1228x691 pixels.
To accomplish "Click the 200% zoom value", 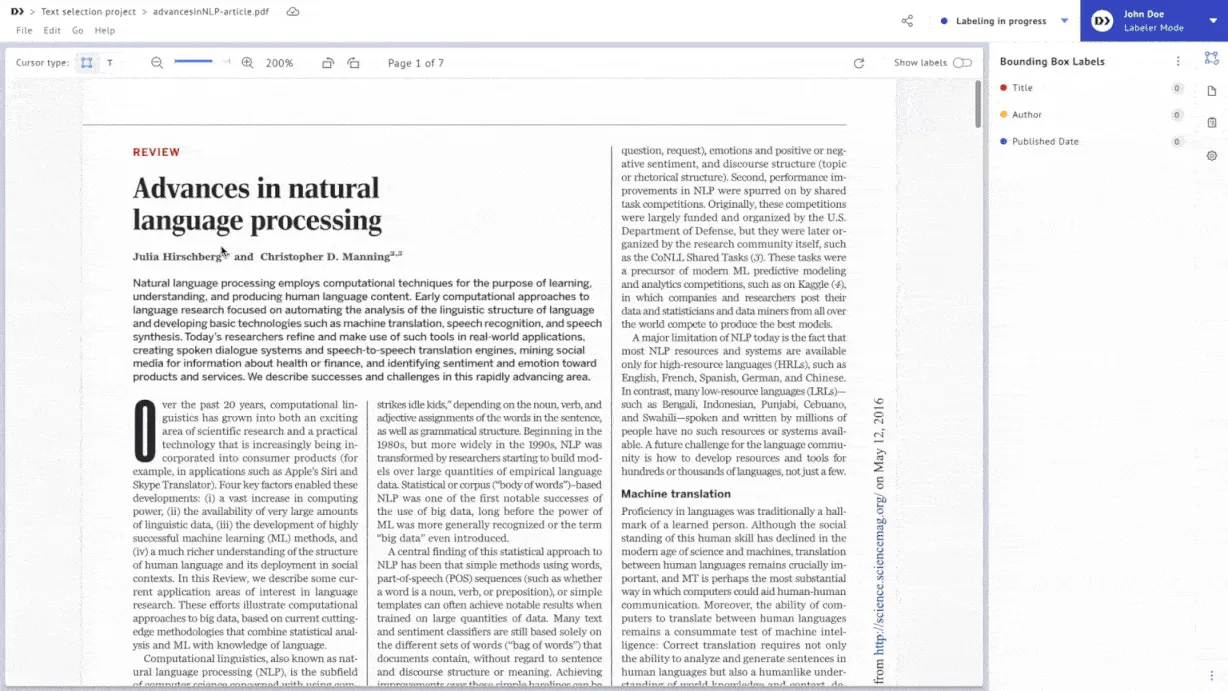I will (x=279, y=63).
